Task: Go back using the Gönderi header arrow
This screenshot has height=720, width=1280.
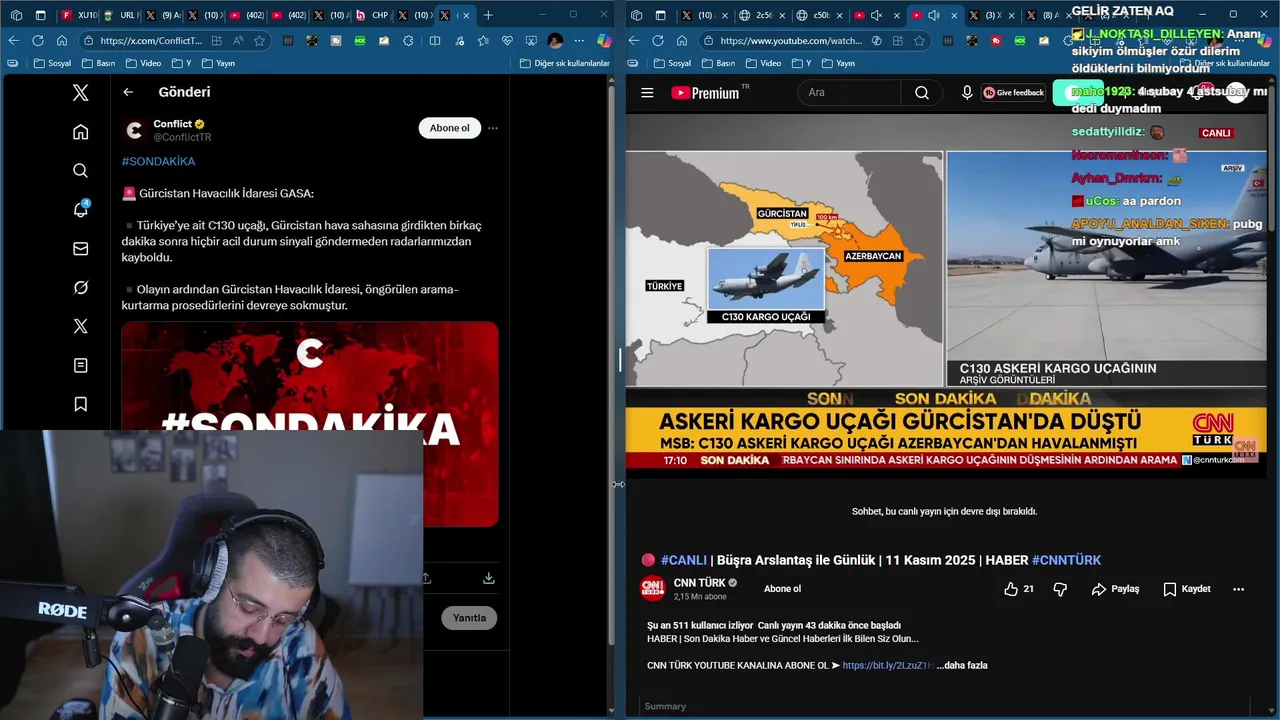Action: tap(128, 92)
